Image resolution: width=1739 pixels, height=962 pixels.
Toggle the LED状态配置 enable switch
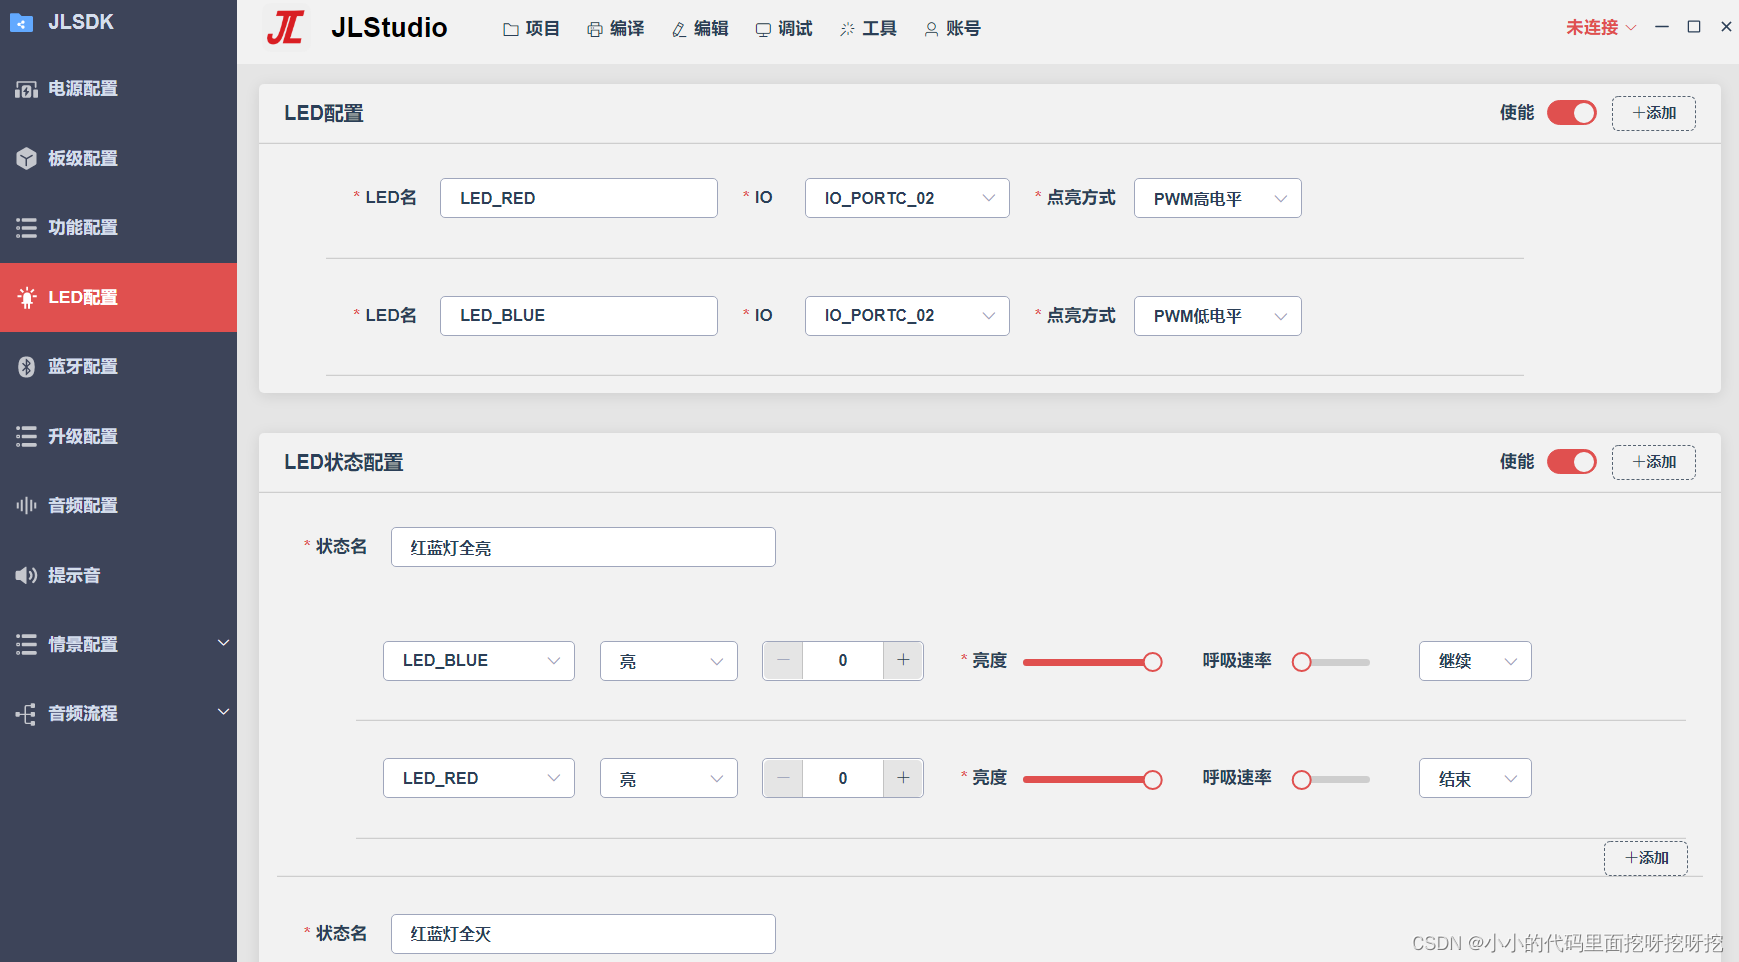point(1572,462)
